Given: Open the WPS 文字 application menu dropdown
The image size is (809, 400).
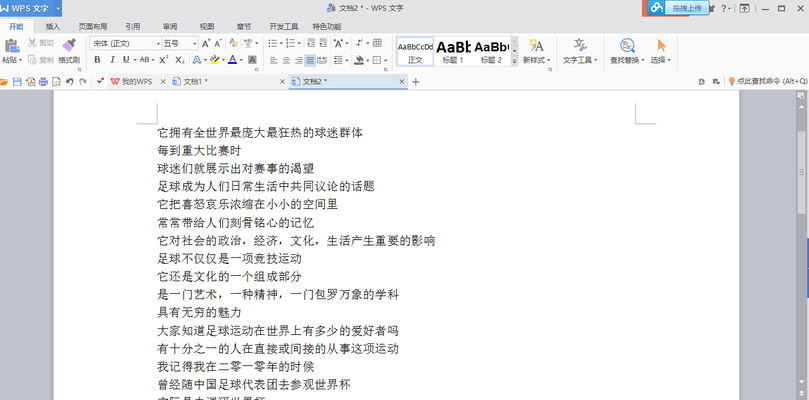Looking at the screenshot, I should pos(58,8).
